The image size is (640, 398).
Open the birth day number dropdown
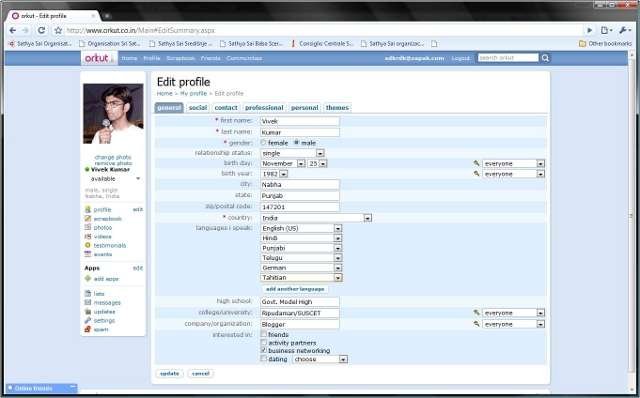[318, 163]
